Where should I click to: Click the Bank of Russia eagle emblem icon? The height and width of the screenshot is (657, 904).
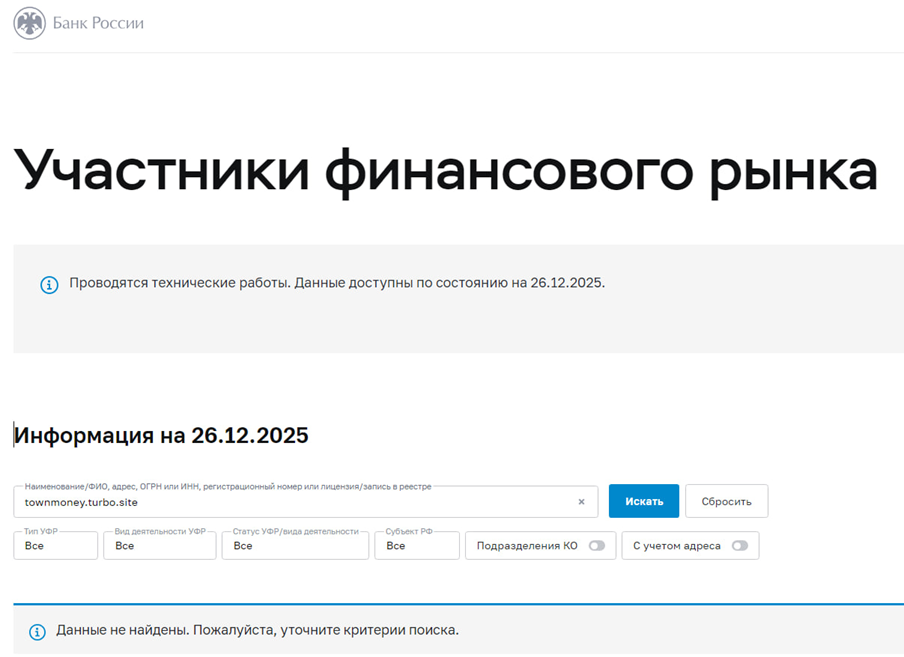point(31,22)
